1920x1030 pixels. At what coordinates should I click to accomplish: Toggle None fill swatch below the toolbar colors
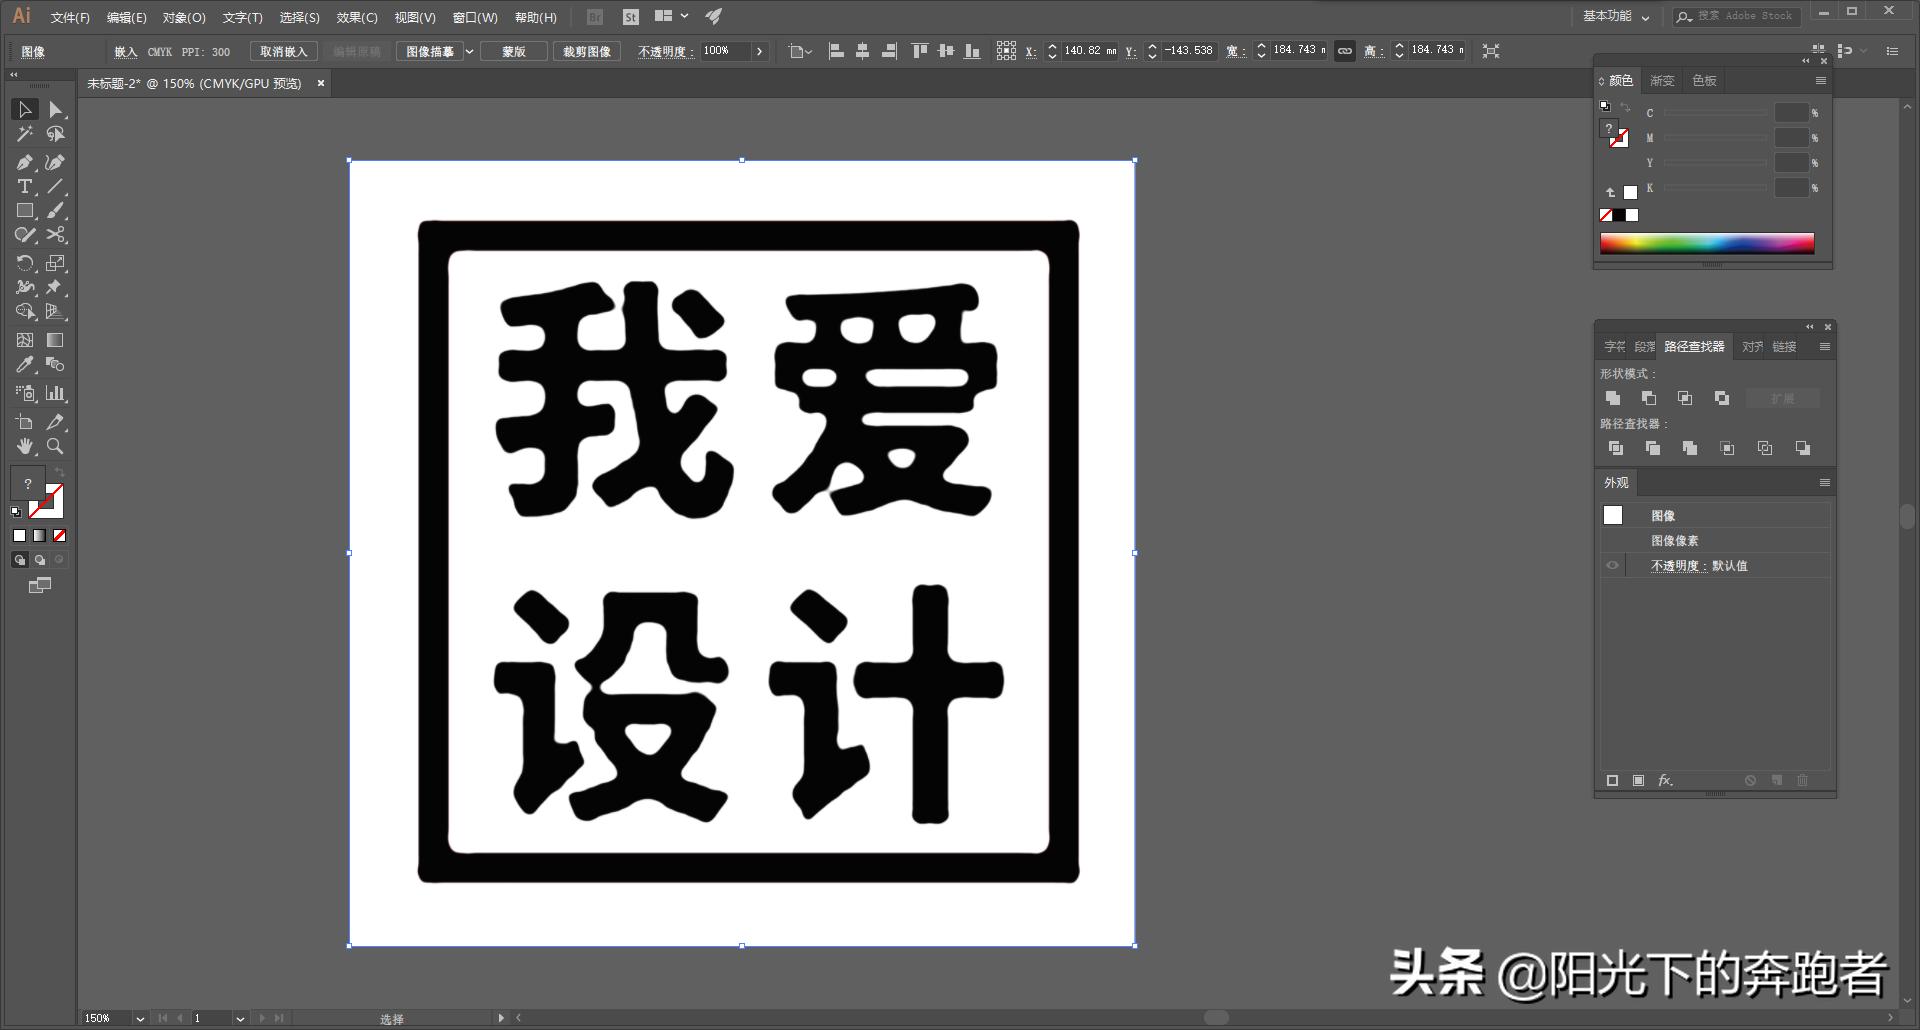coord(59,535)
